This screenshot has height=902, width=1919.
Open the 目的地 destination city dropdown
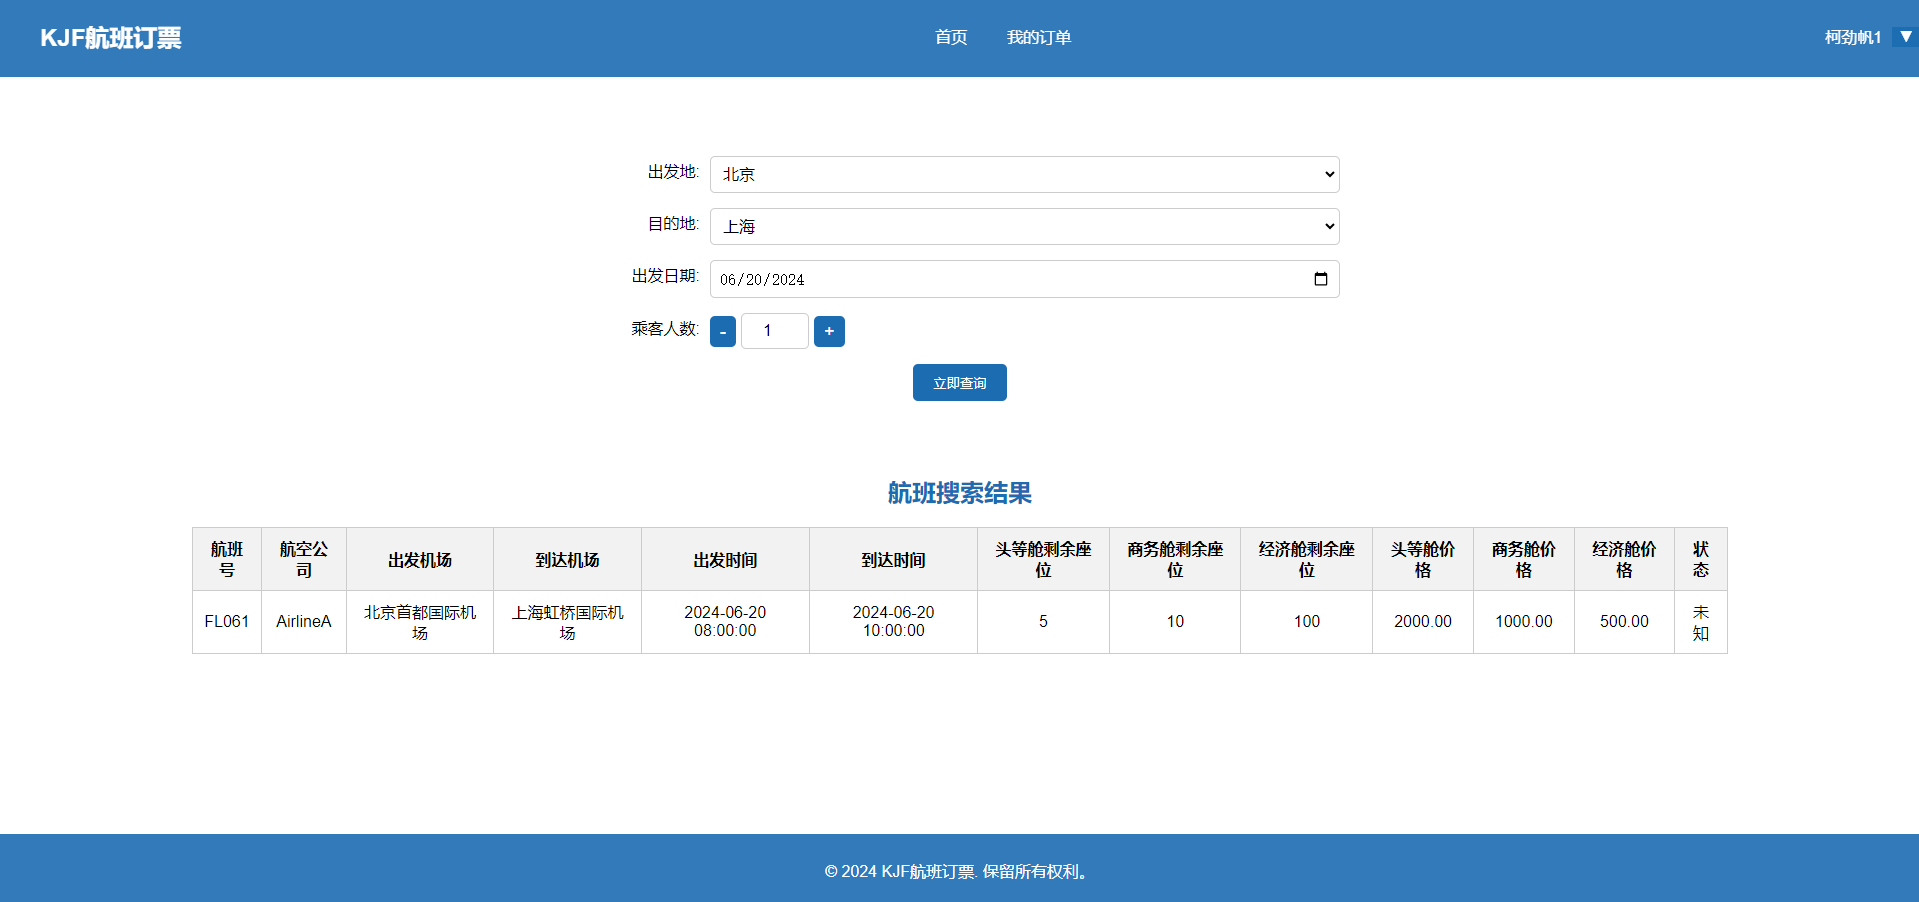point(1024,226)
